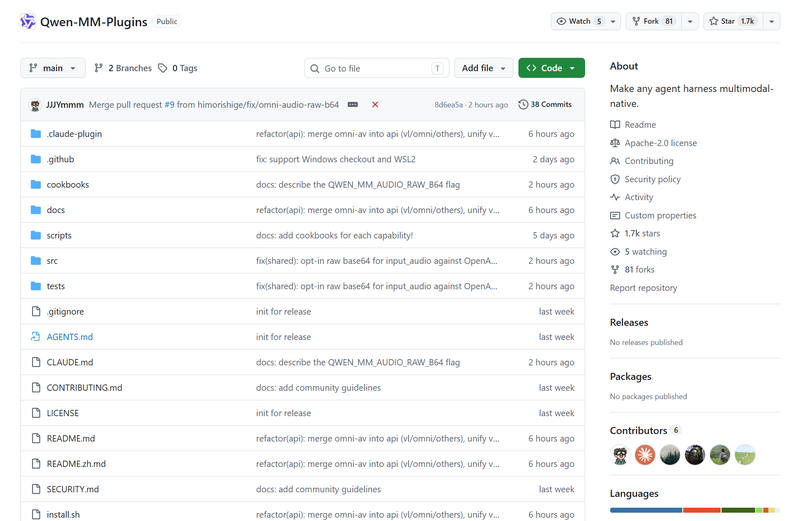Click JJJYmmm's avatar in commit header
Viewport: 800px width, 521px height.
(x=35, y=105)
